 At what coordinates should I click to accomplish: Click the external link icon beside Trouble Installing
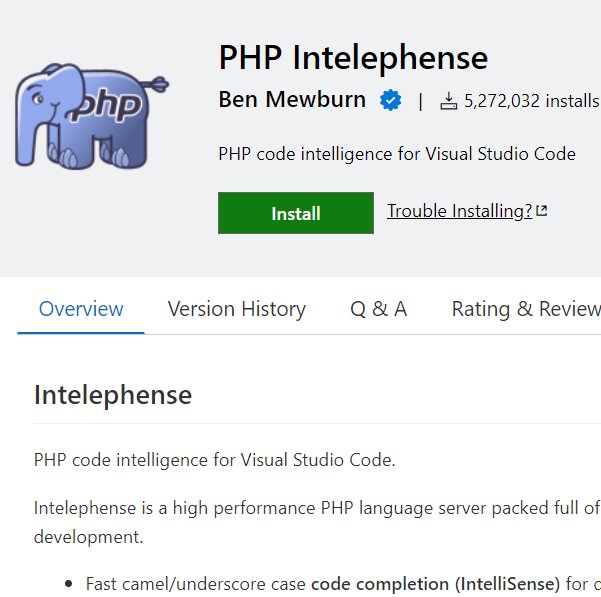(x=542, y=211)
